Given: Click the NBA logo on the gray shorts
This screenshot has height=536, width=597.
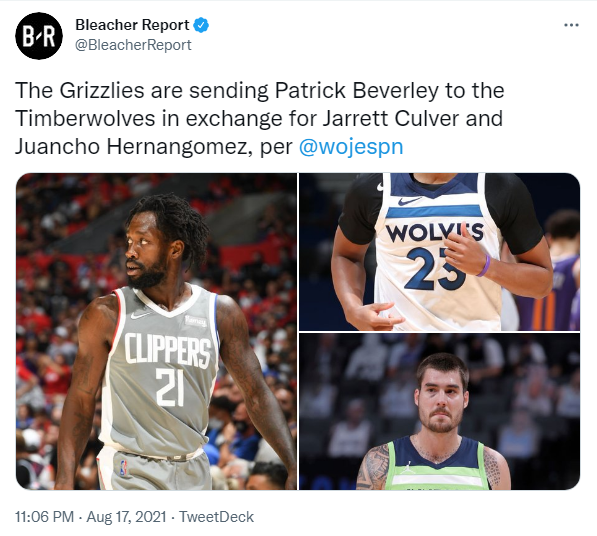Looking at the screenshot, I should pyautogui.click(x=123, y=468).
